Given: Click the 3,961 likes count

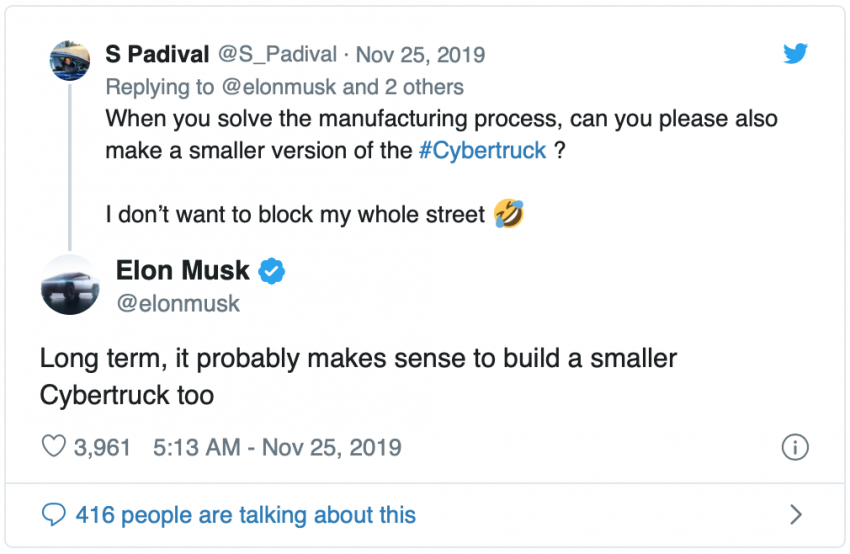Looking at the screenshot, I should 102,446.
